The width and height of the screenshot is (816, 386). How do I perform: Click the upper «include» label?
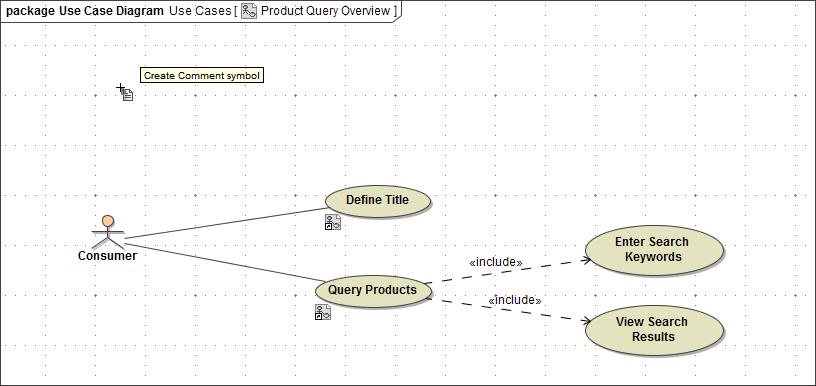pos(495,262)
